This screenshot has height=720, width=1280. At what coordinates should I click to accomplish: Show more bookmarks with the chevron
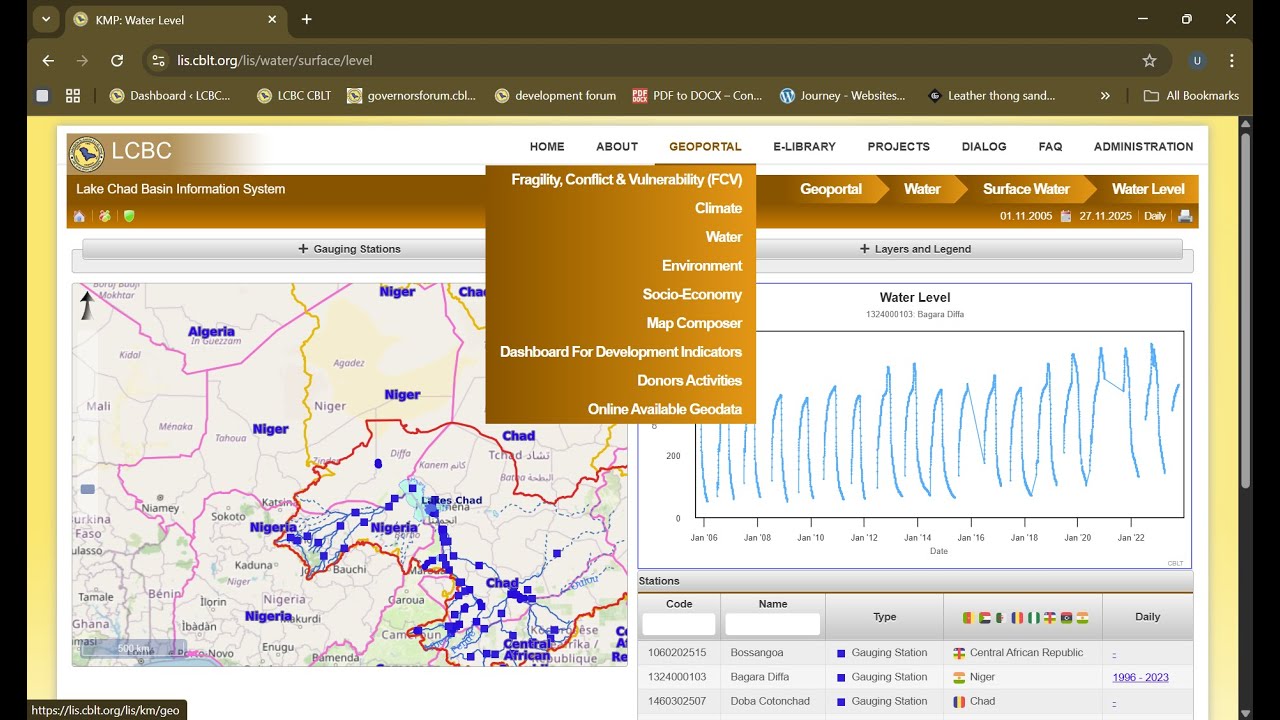point(1105,96)
